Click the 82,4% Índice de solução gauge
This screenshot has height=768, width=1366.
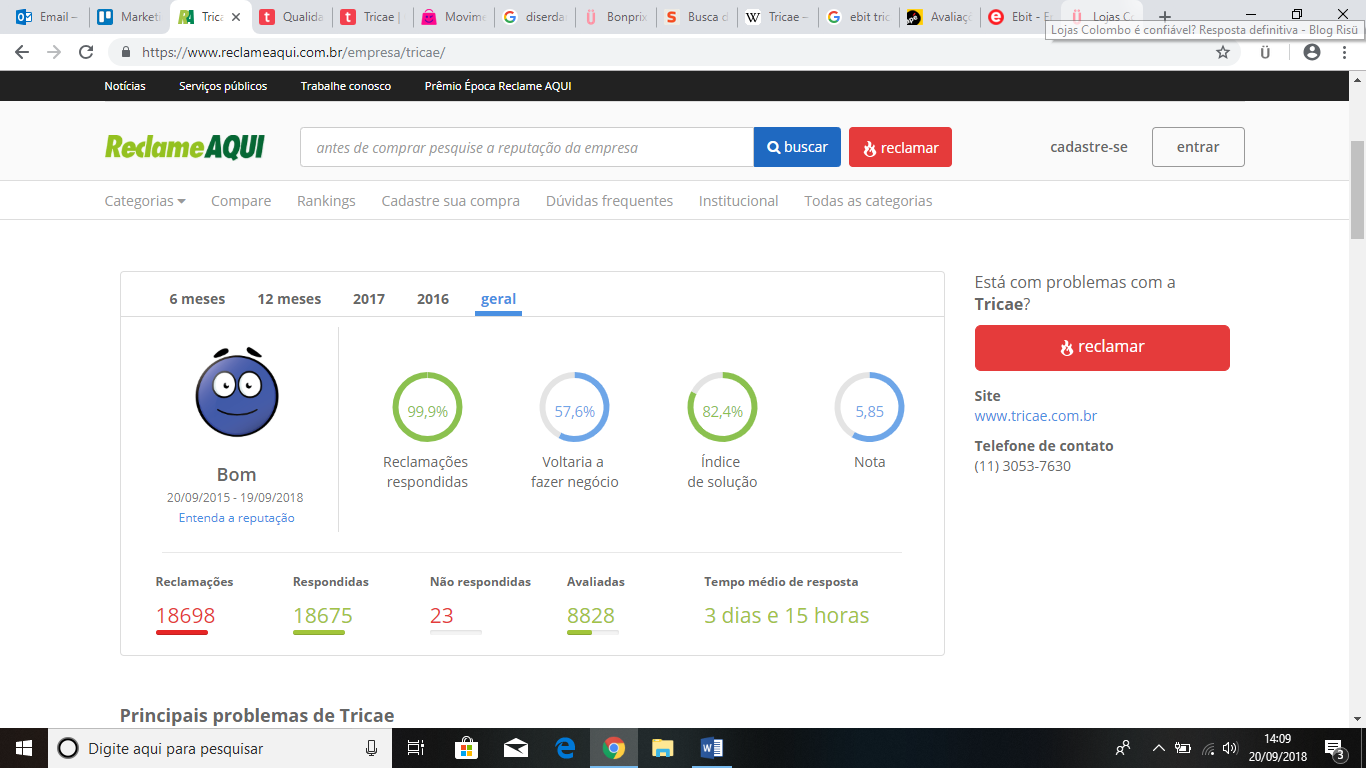[x=722, y=407]
